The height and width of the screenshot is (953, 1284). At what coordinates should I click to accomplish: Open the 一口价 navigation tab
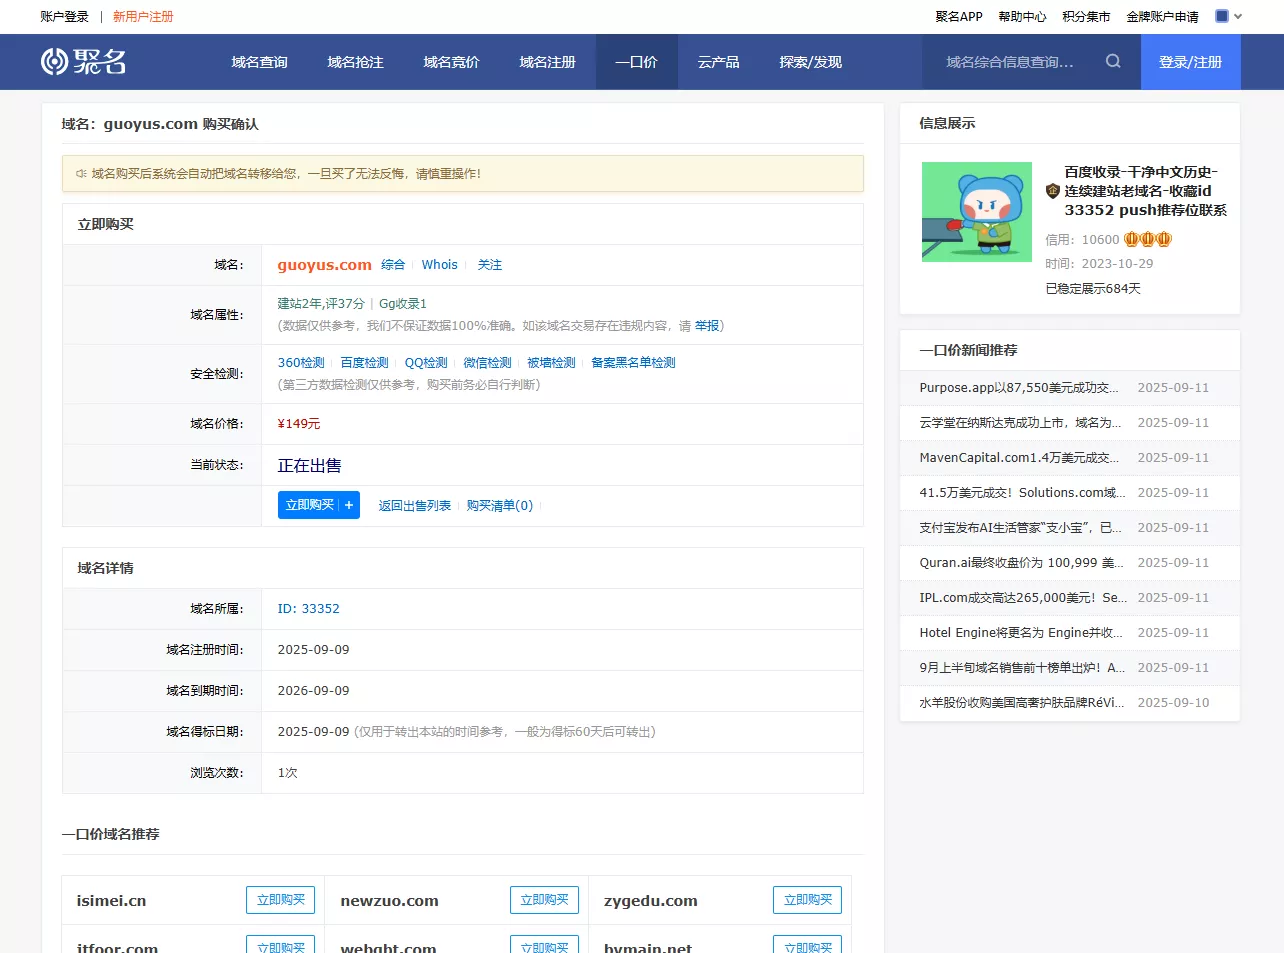tap(636, 62)
